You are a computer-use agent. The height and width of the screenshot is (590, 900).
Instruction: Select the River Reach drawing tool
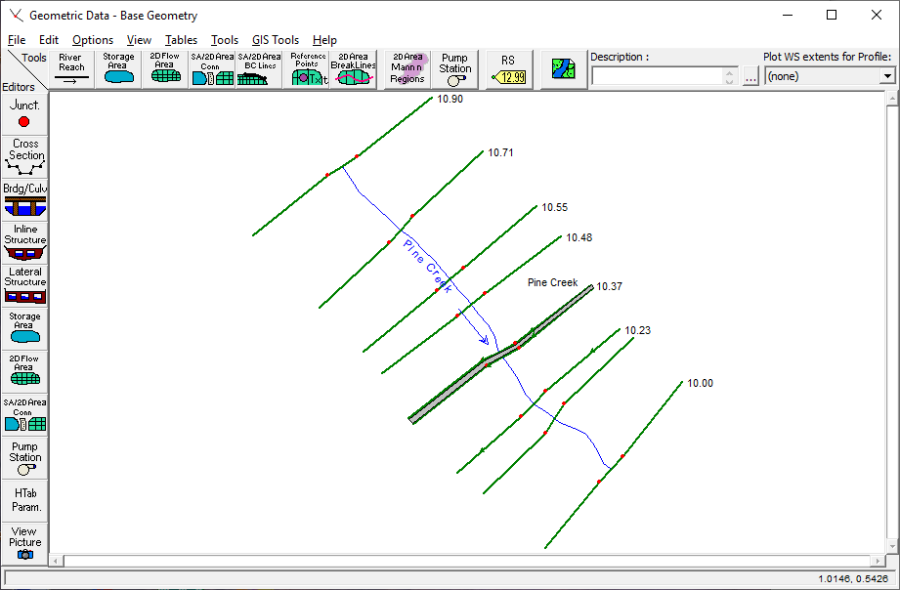(x=71, y=69)
